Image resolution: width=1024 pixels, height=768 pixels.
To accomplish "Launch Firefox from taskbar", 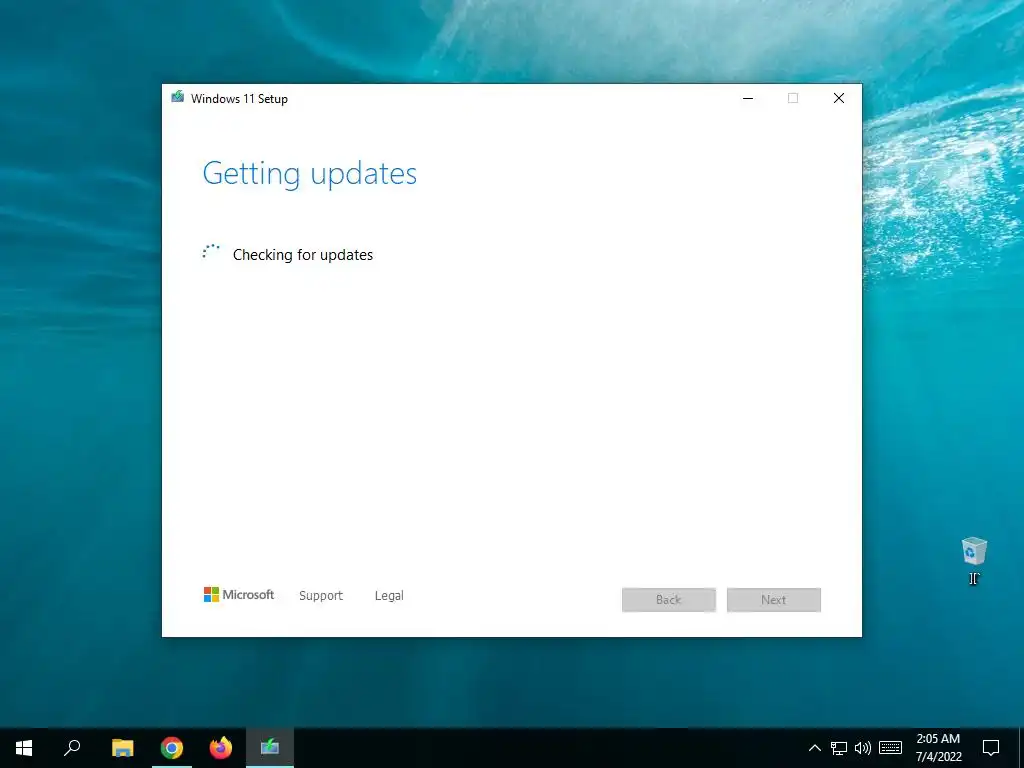I will point(221,748).
